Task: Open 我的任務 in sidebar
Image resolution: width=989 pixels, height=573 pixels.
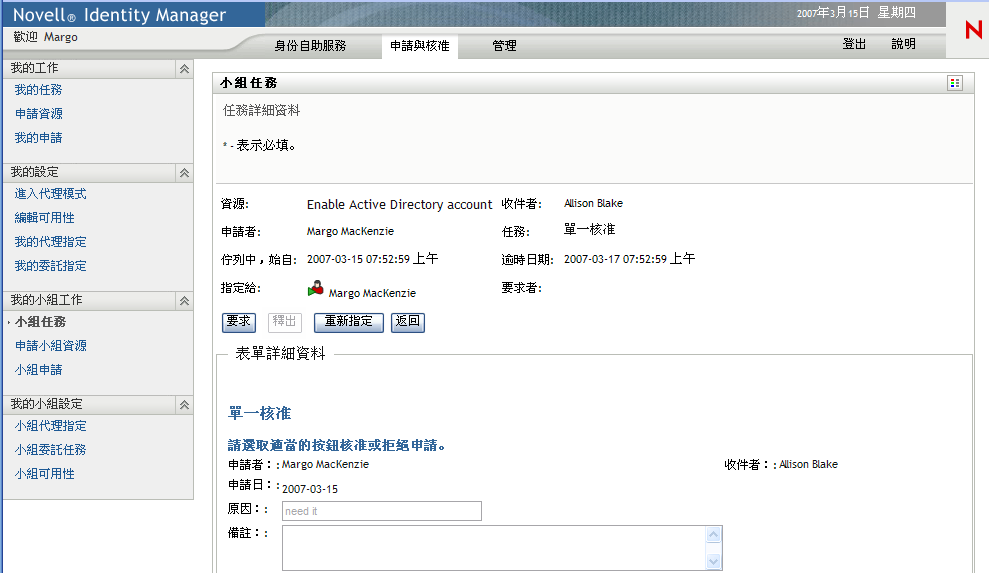Action: click(x=38, y=90)
